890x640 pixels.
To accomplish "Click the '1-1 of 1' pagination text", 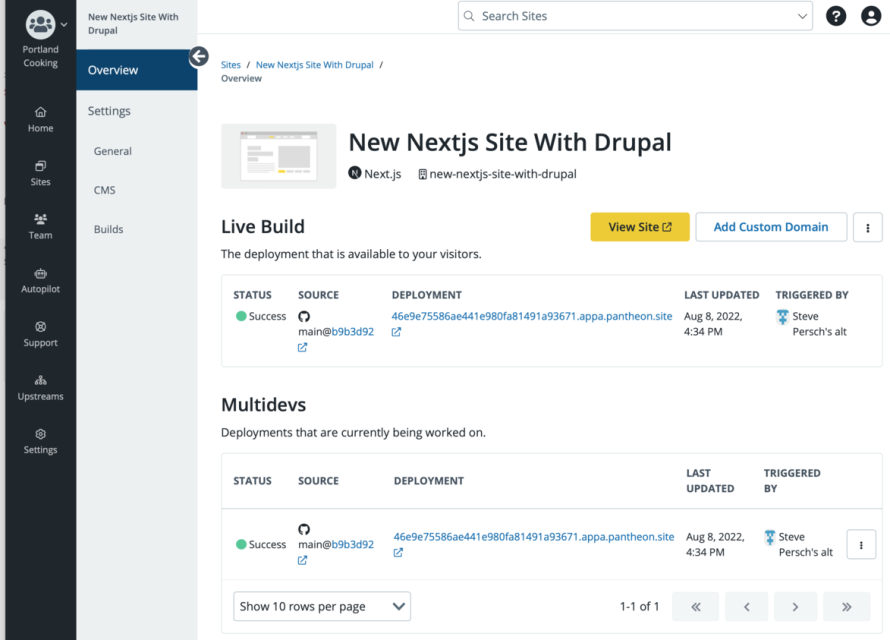I will point(639,607).
